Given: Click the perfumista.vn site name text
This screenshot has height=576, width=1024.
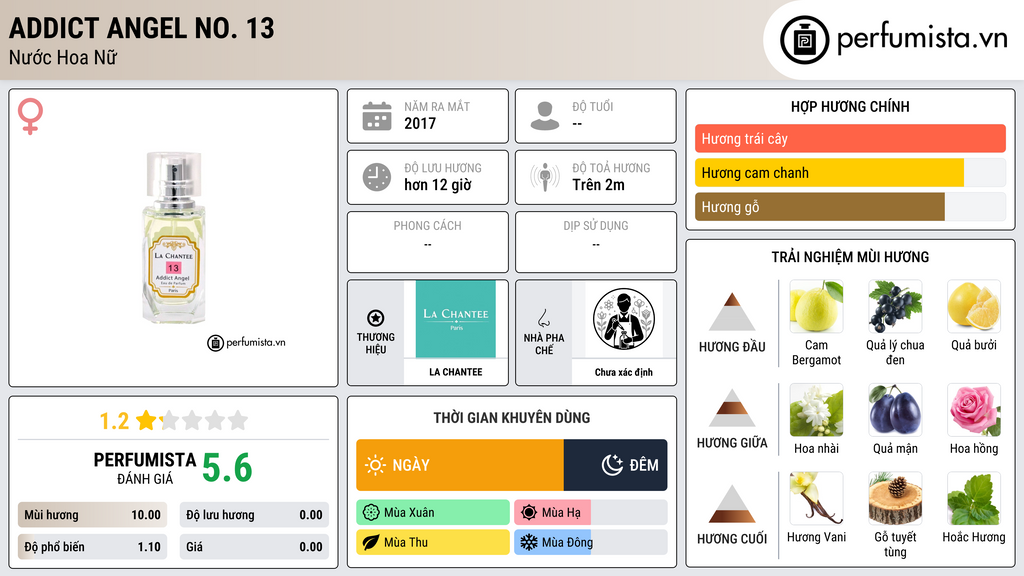Looking at the screenshot, I should [922, 39].
